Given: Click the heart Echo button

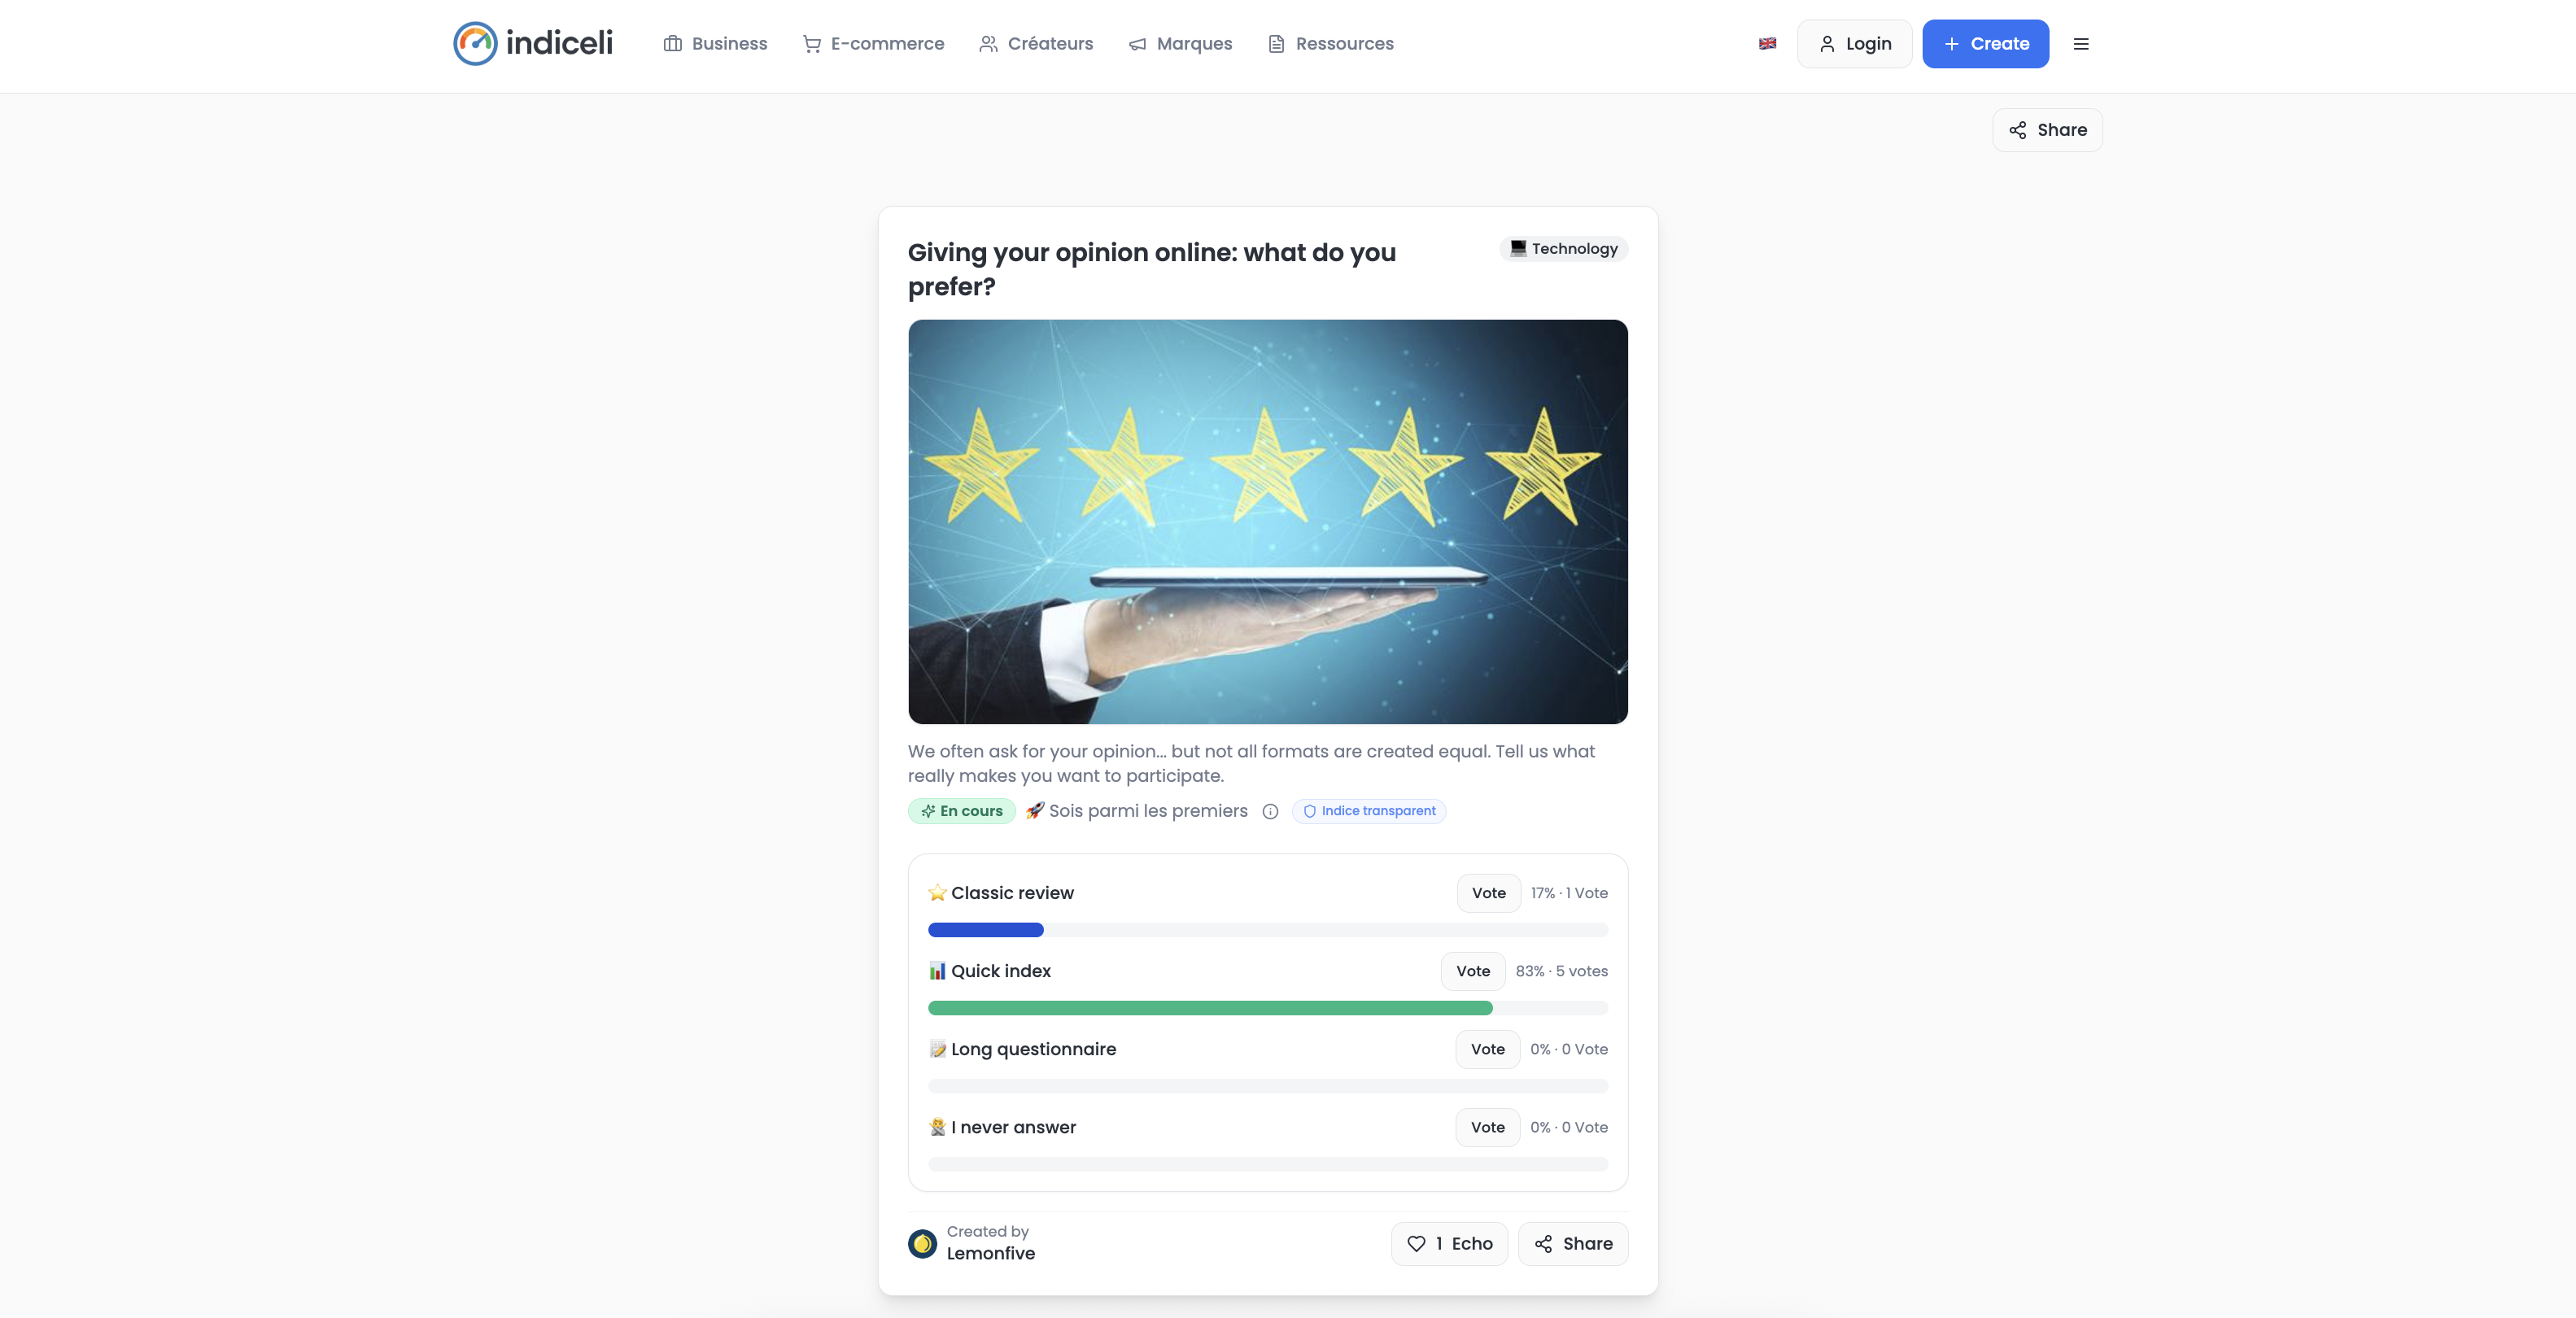Looking at the screenshot, I should coord(1449,1244).
